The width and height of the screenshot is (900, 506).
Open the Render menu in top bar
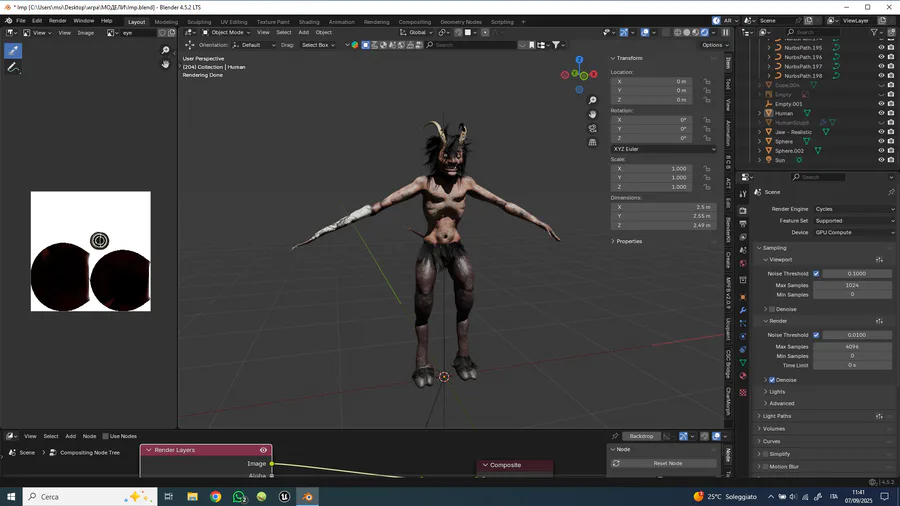point(57,21)
